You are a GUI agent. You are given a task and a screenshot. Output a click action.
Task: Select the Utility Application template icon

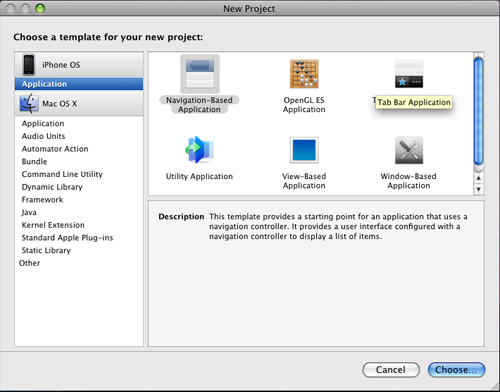200,150
